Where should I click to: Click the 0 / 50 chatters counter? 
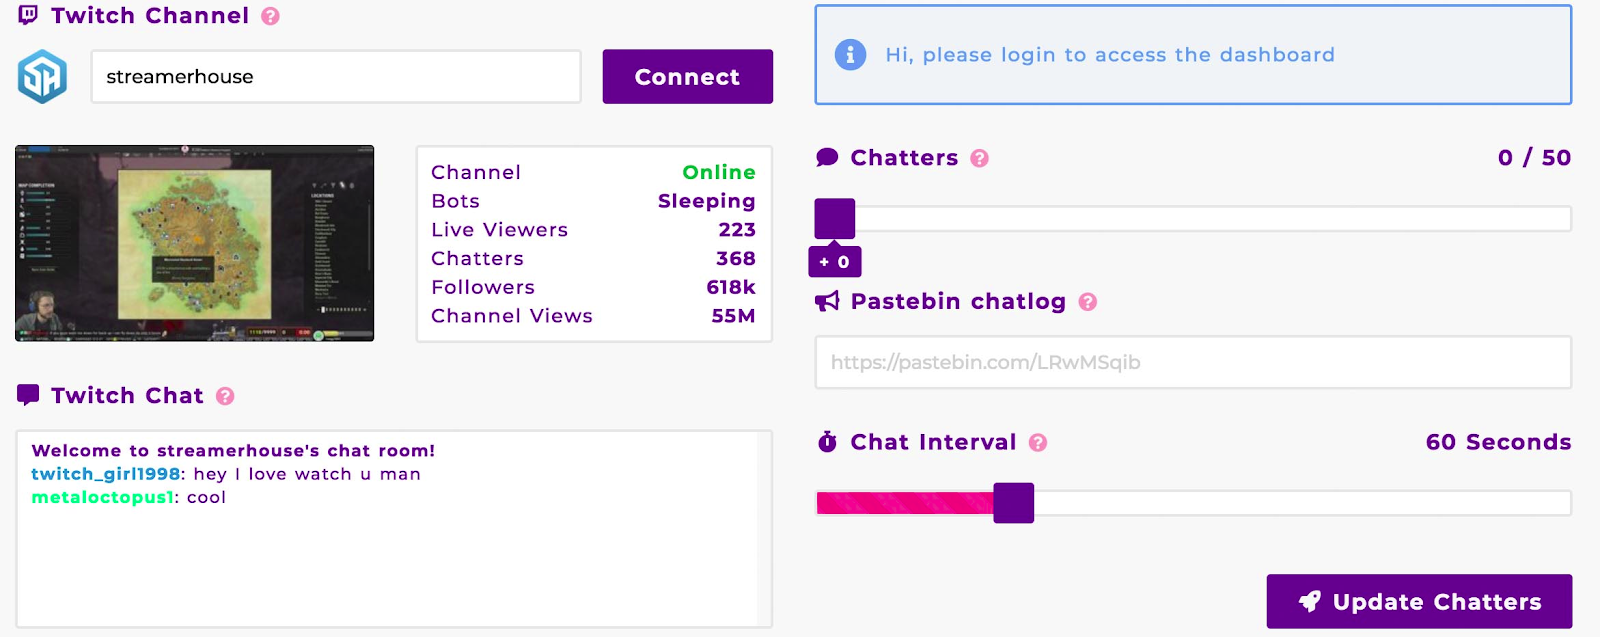(1534, 158)
